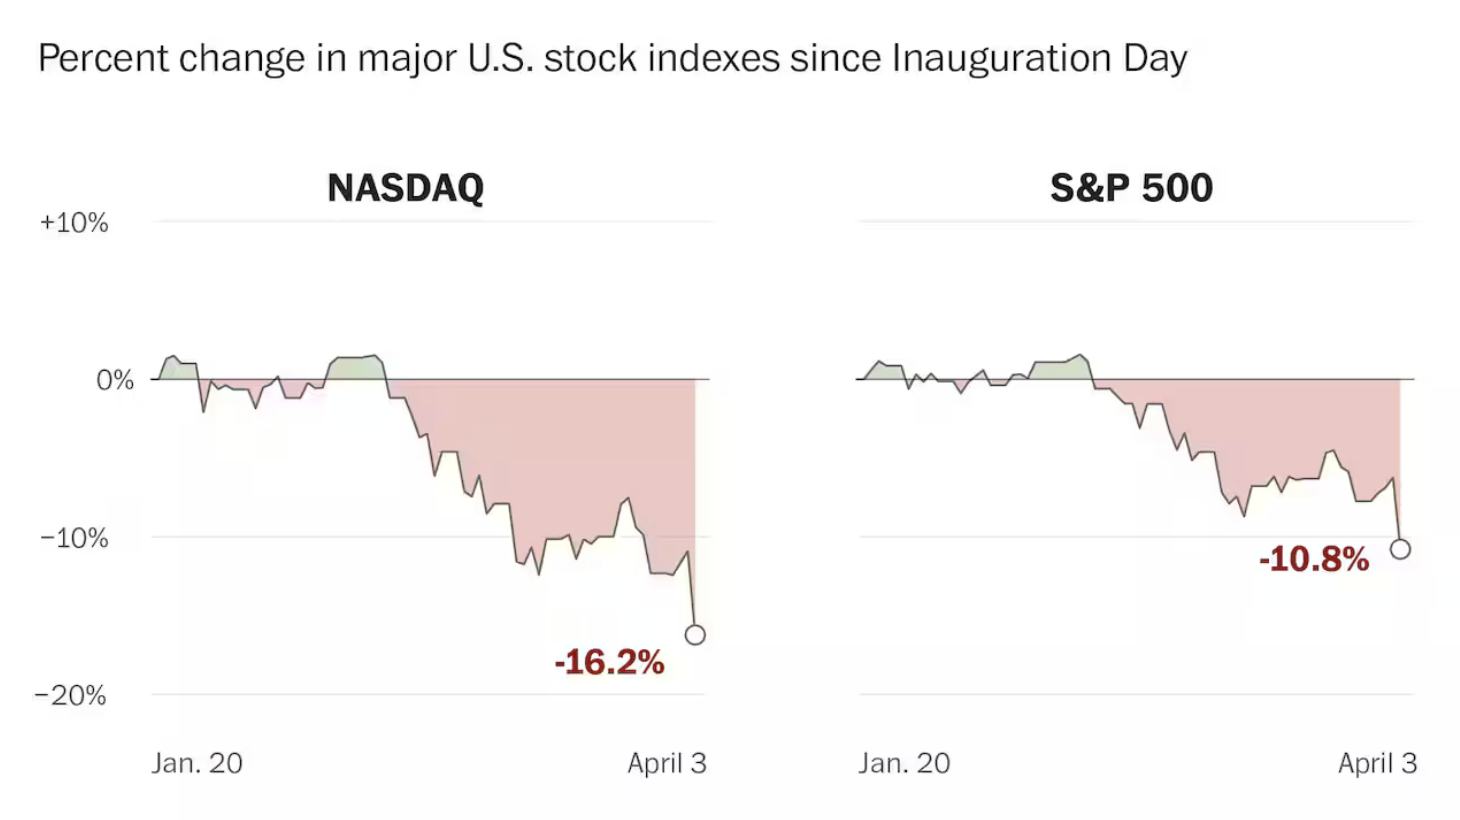Click the main chart title text
The width and height of the screenshot is (1460, 820).
point(612,58)
